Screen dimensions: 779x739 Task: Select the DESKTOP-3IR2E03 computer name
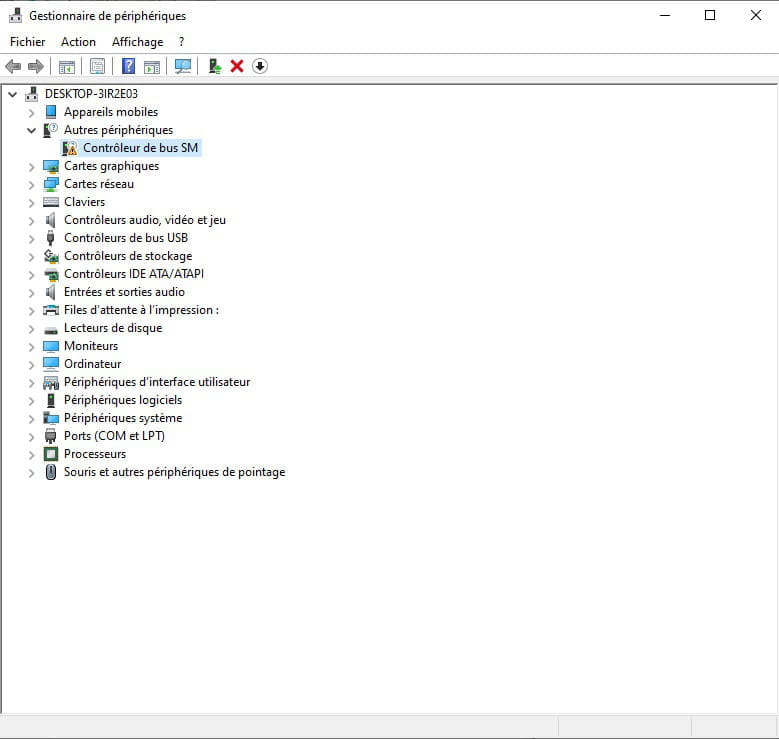point(91,94)
